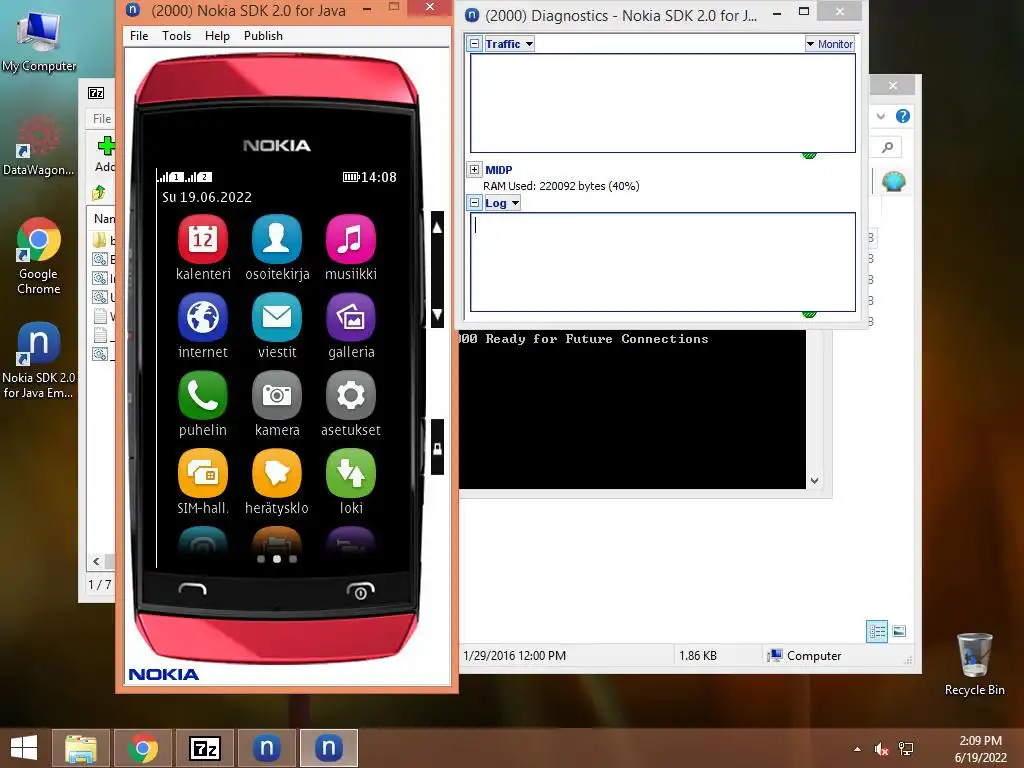Click the phone clock 14:08
1024x768 pixels.
point(379,177)
